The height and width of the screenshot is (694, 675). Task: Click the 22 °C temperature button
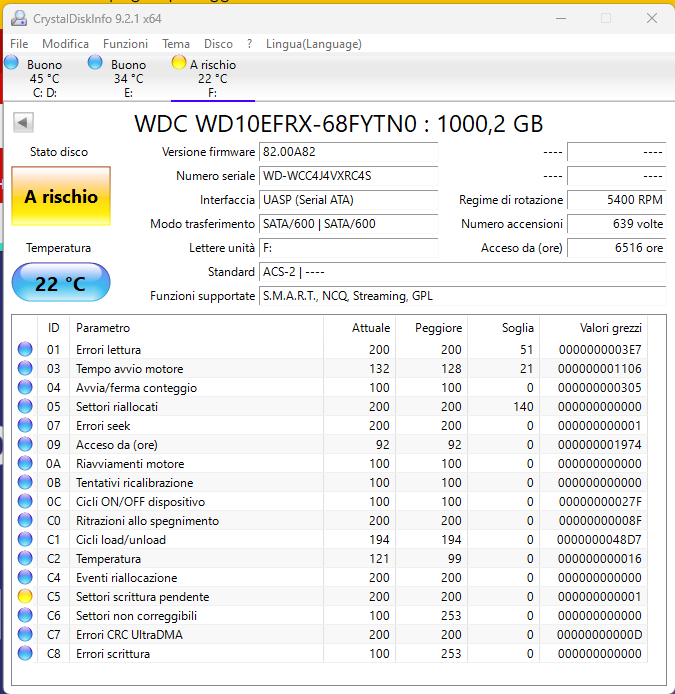pyautogui.click(x=61, y=282)
